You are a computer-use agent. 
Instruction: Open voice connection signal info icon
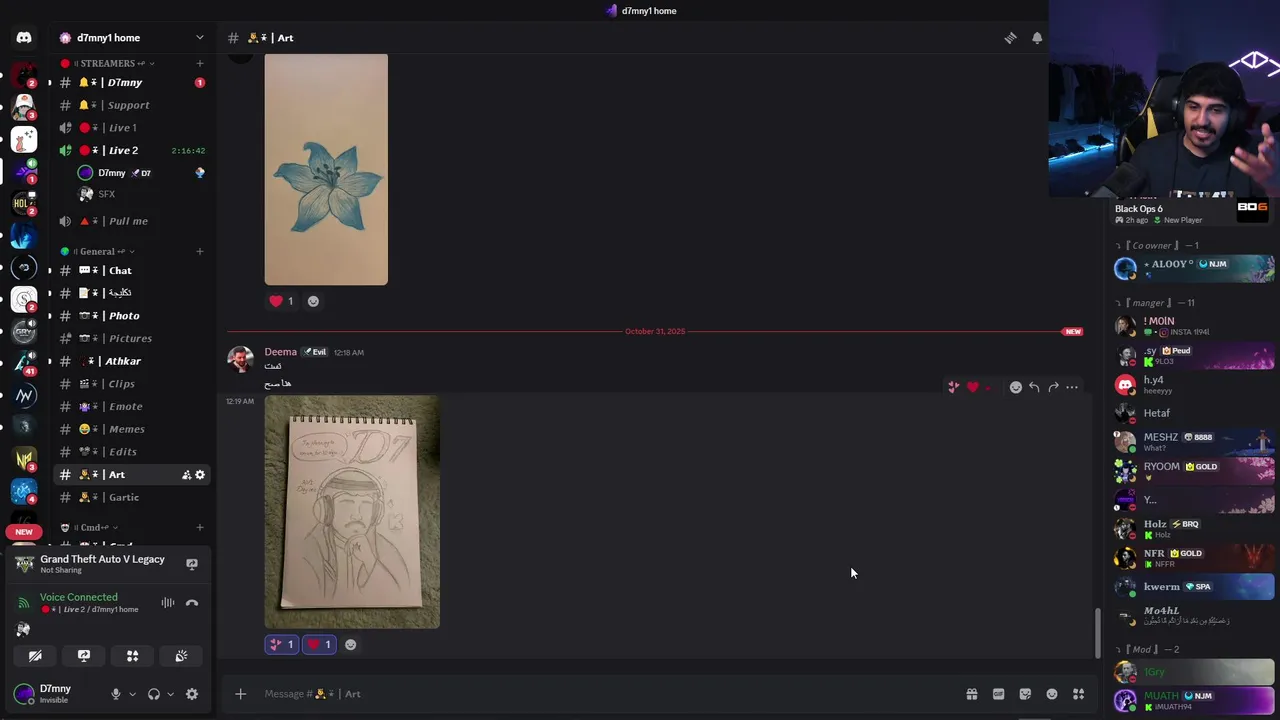pos(24,603)
